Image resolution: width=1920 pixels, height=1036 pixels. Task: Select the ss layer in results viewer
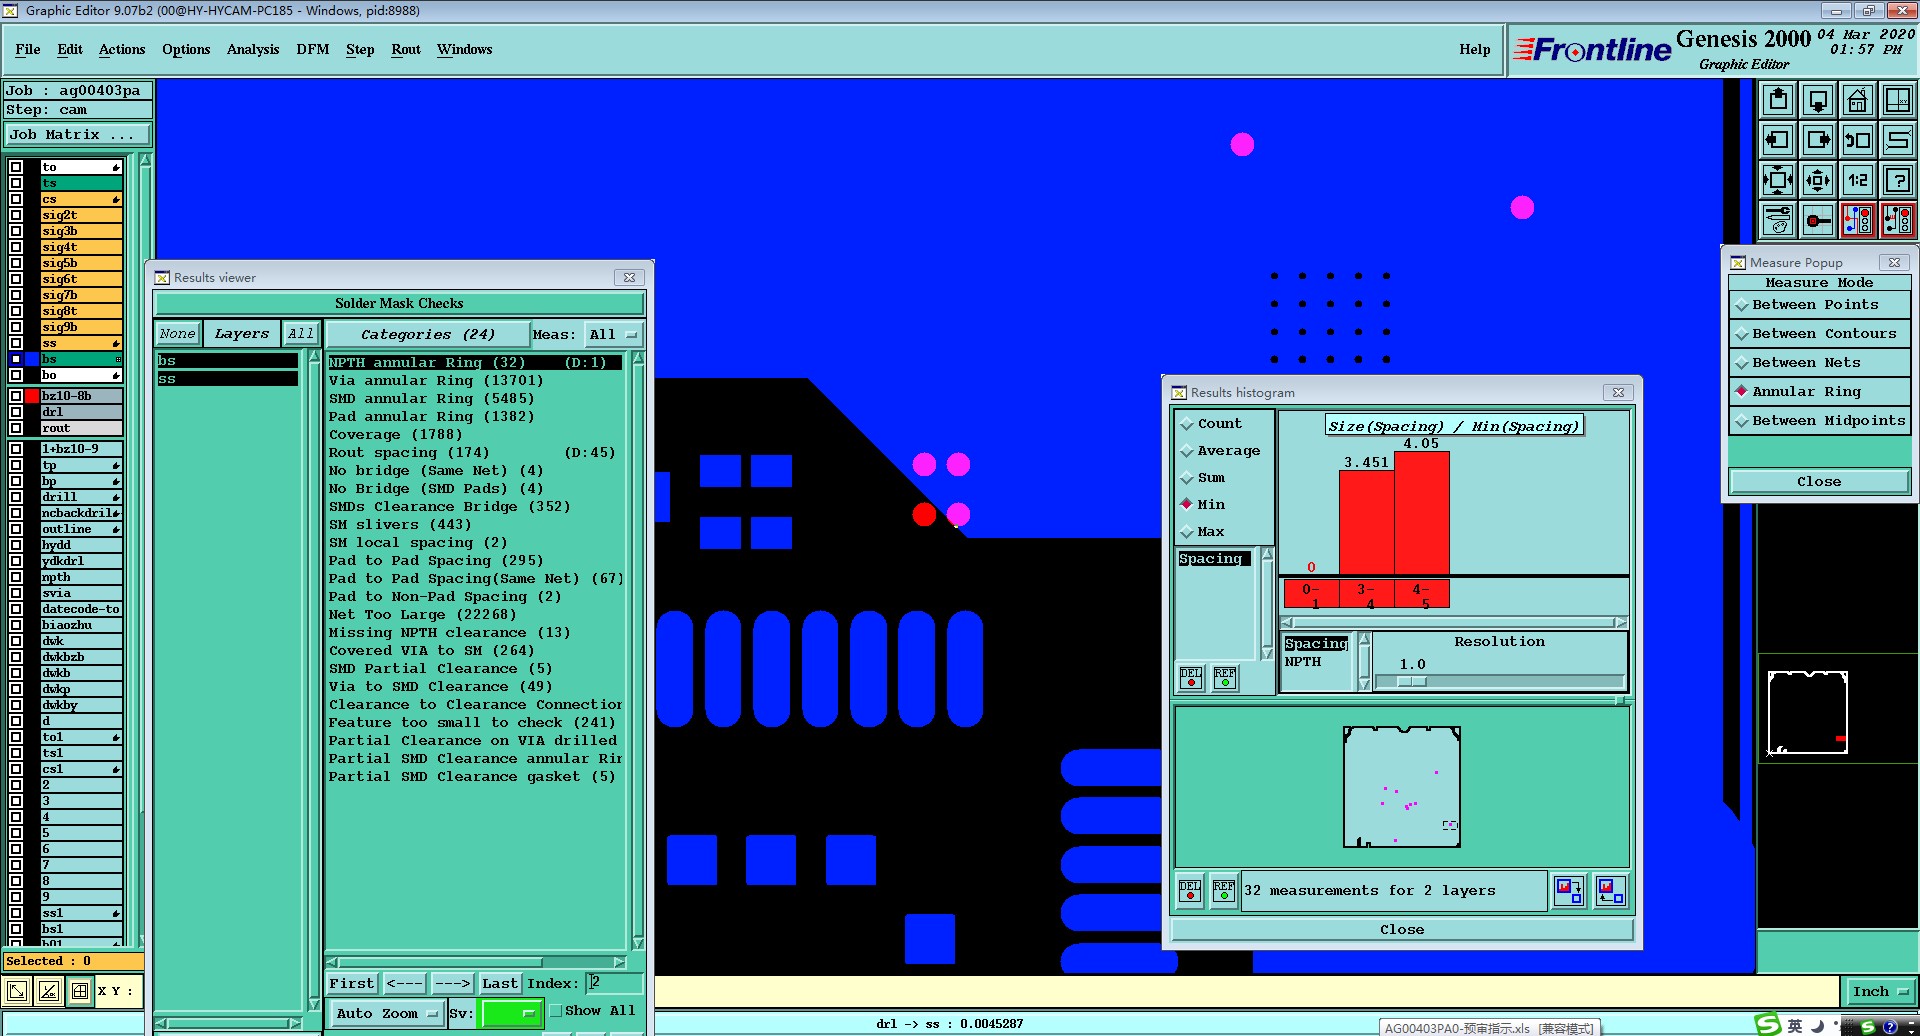pyautogui.click(x=227, y=379)
